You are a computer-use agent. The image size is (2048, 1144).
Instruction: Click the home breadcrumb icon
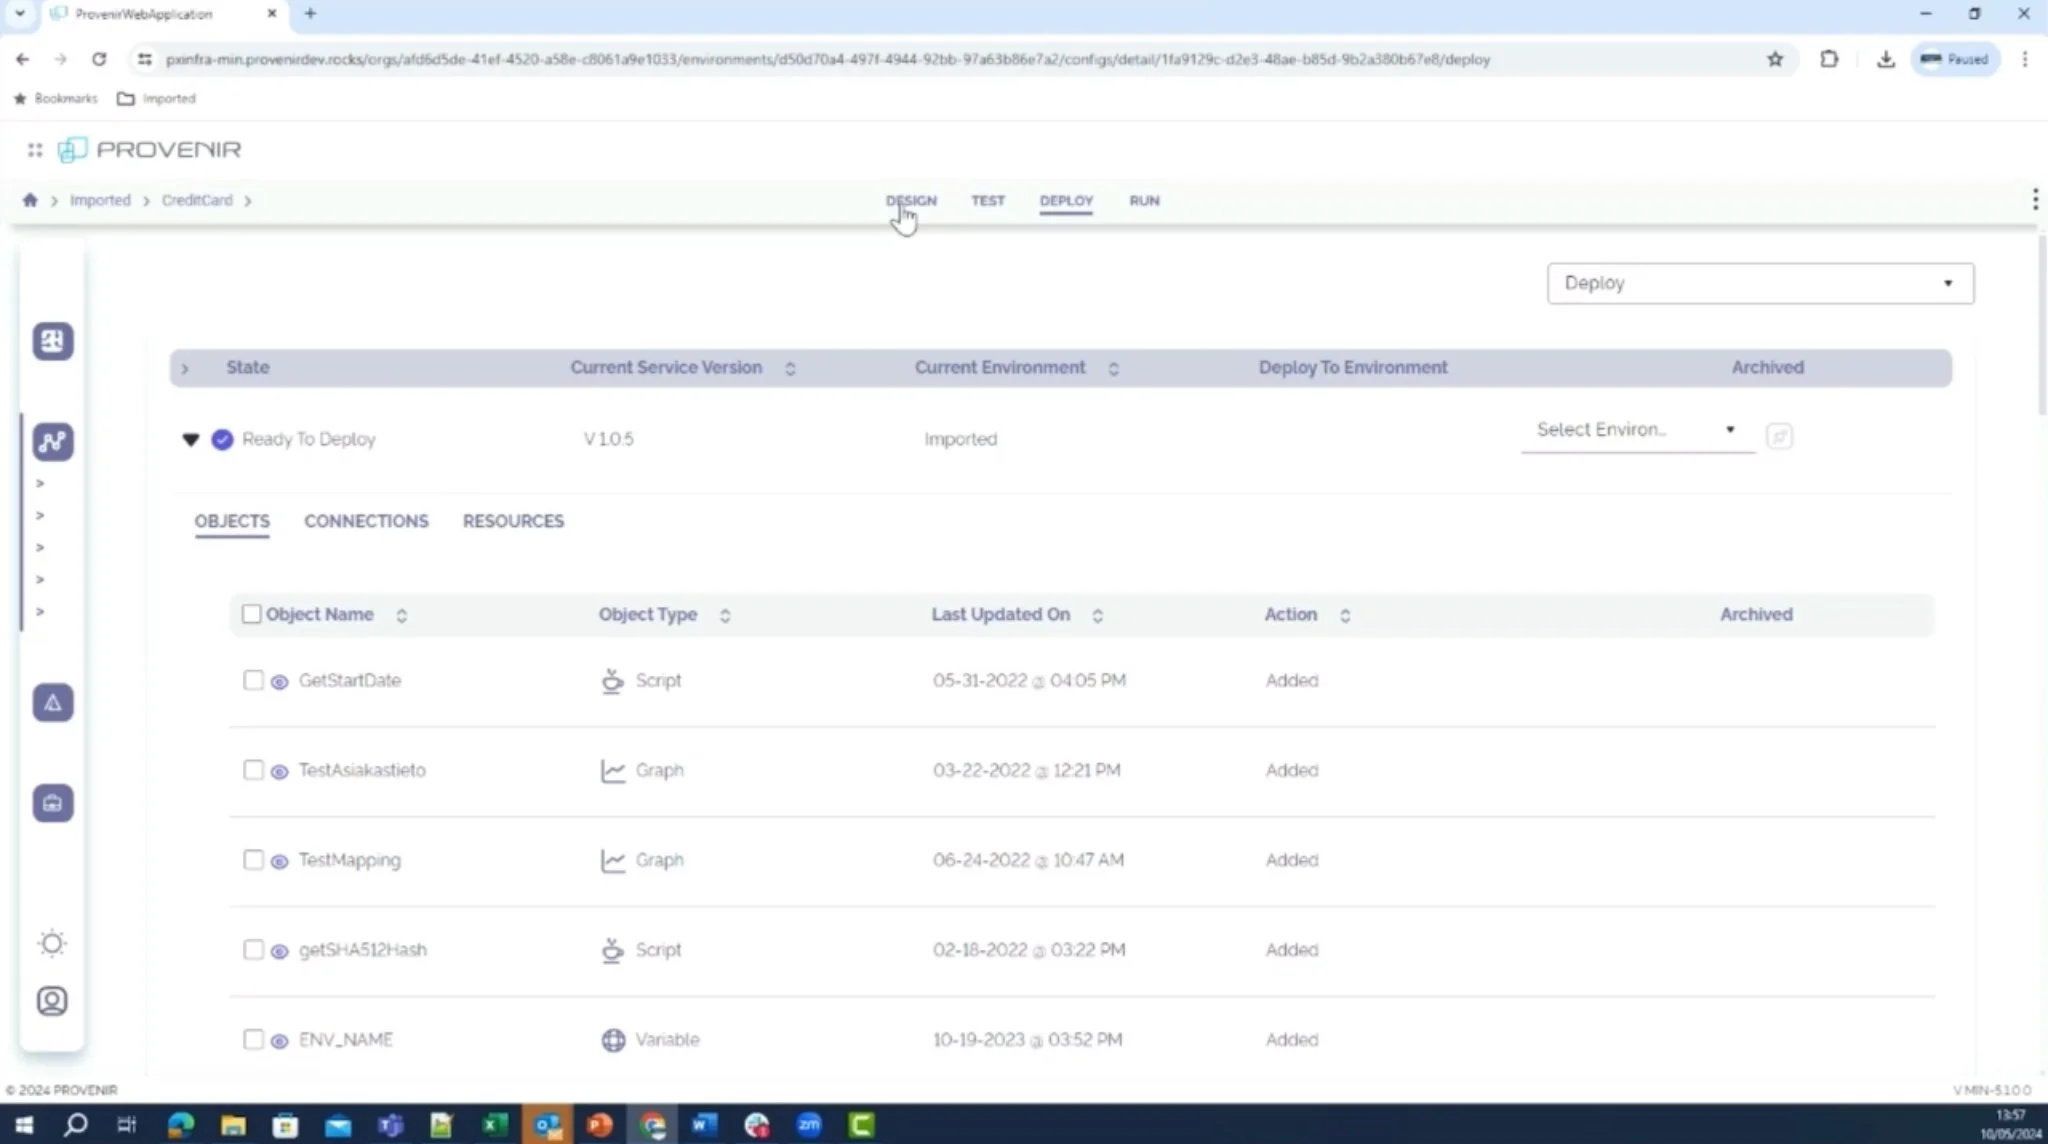[x=30, y=200]
